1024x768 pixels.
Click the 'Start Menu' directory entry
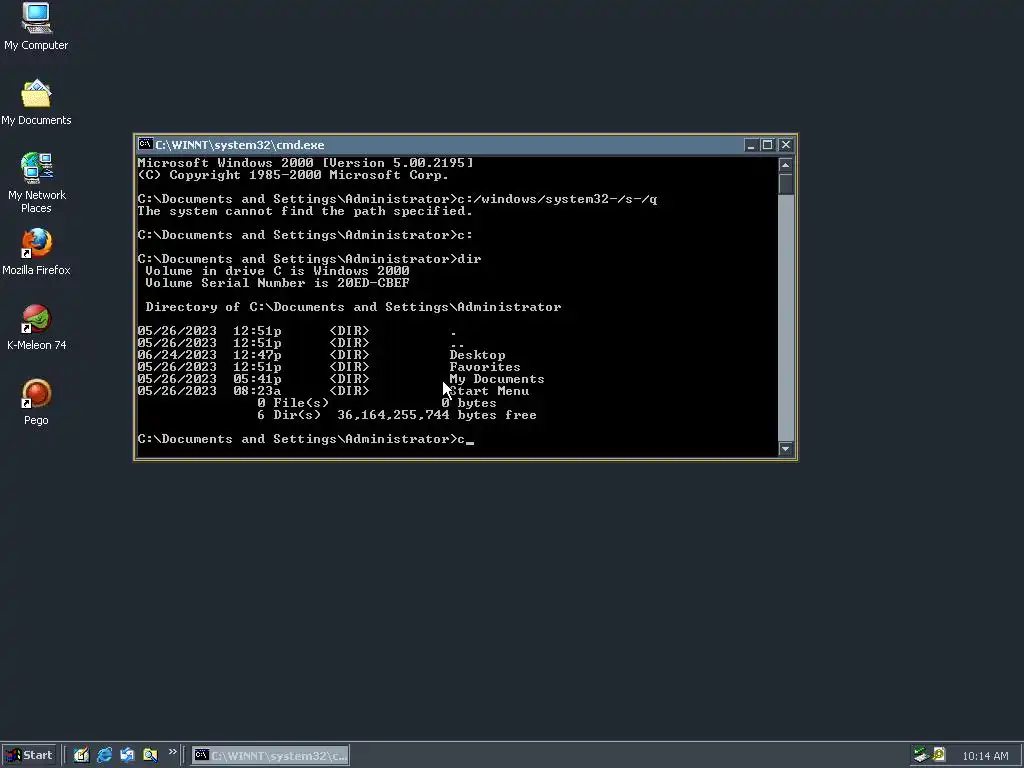[489, 391]
